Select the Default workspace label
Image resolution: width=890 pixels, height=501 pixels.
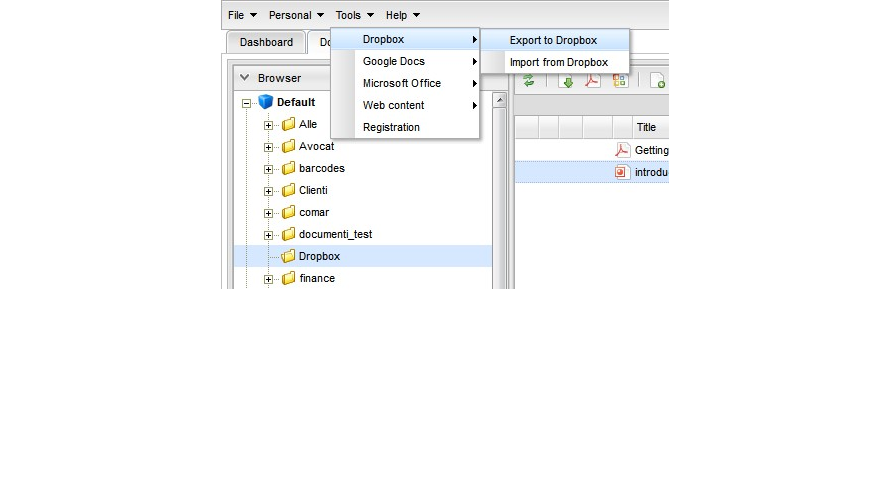(x=296, y=102)
